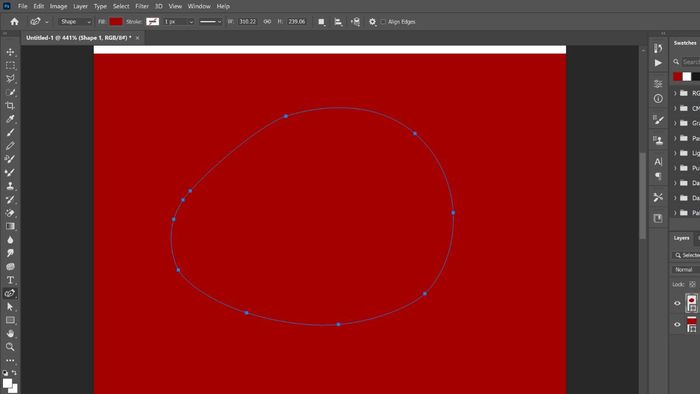This screenshot has width=700, height=394.
Task: Select the Zoom tool
Action: coord(10,347)
